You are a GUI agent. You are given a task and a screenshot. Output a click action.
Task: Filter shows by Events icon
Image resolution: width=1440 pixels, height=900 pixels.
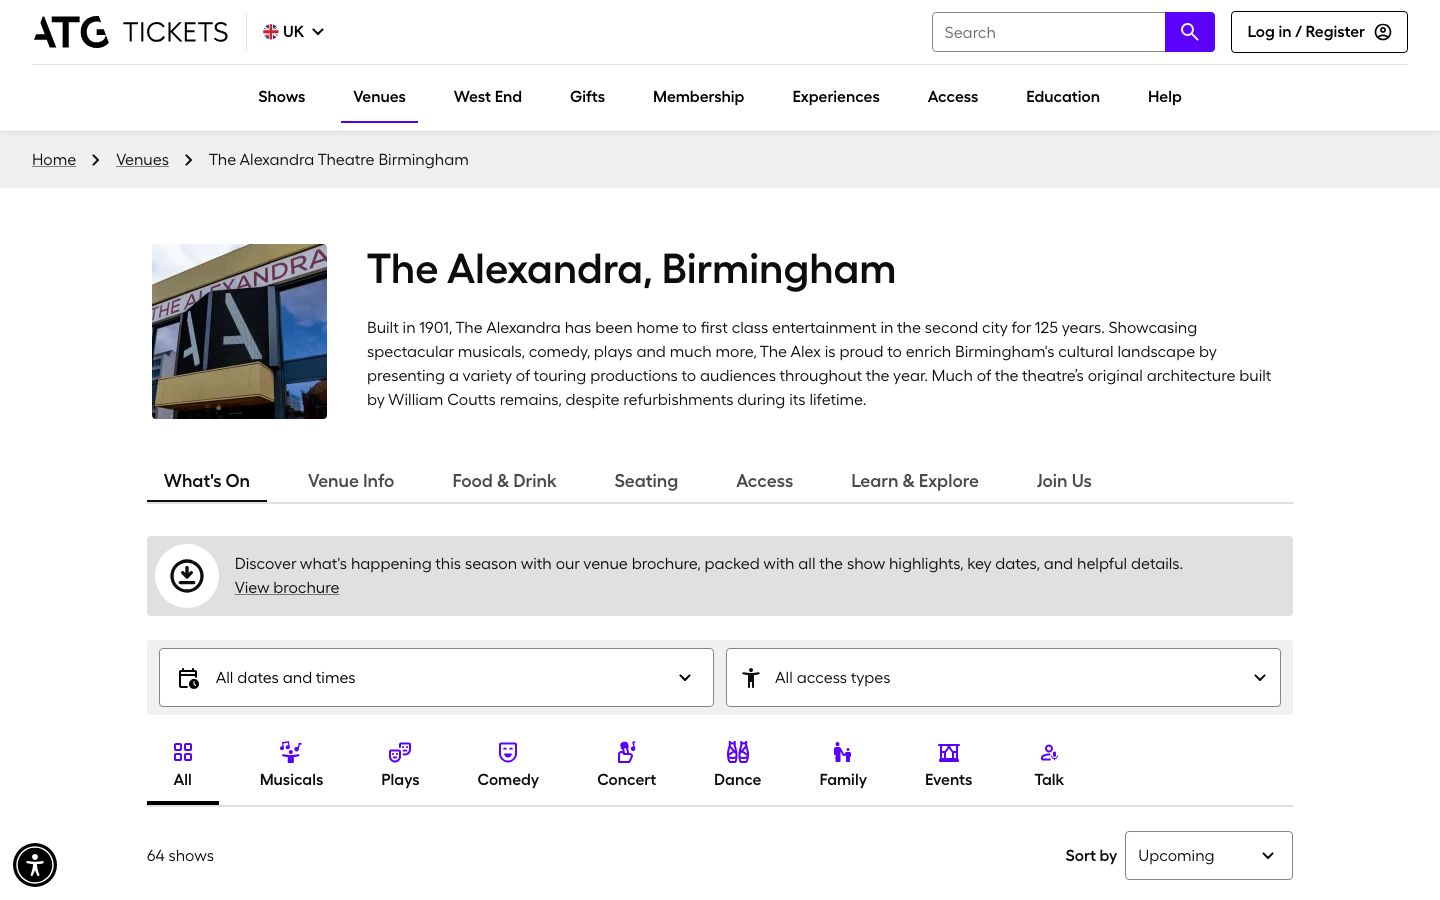click(949, 752)
